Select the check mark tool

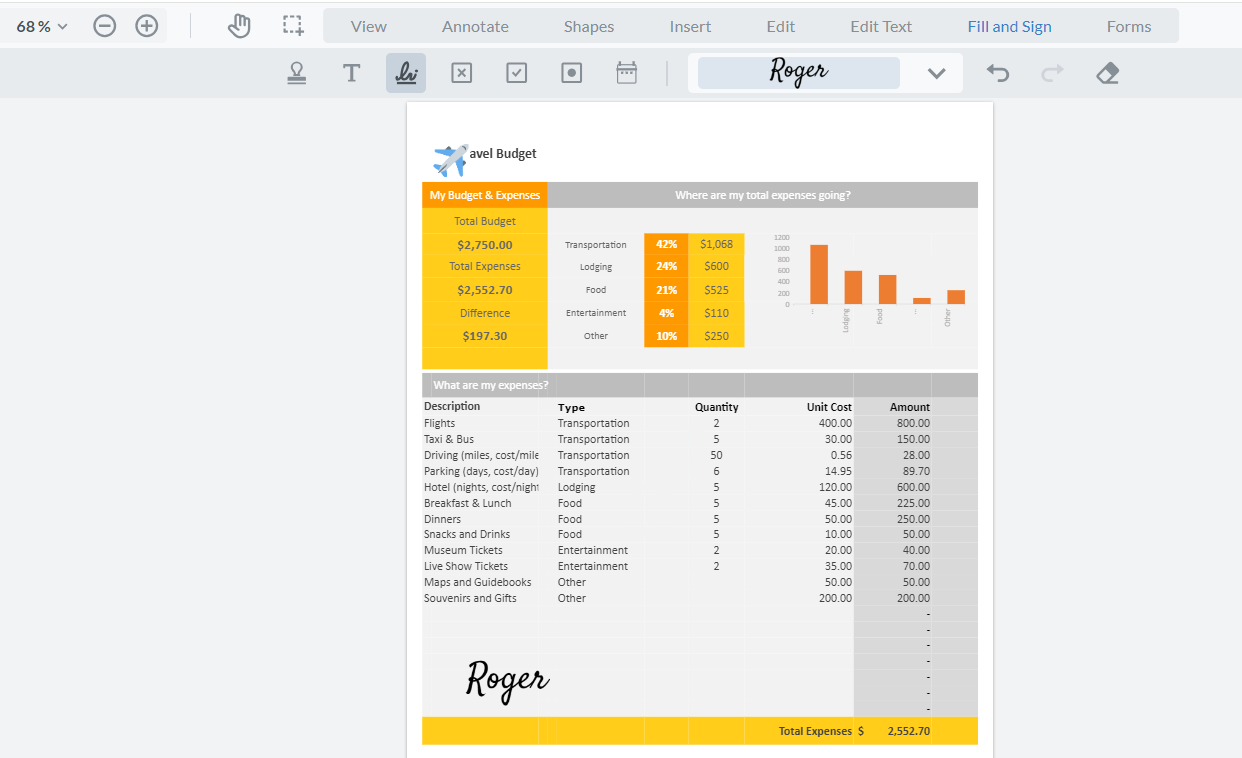click(516, 73)
